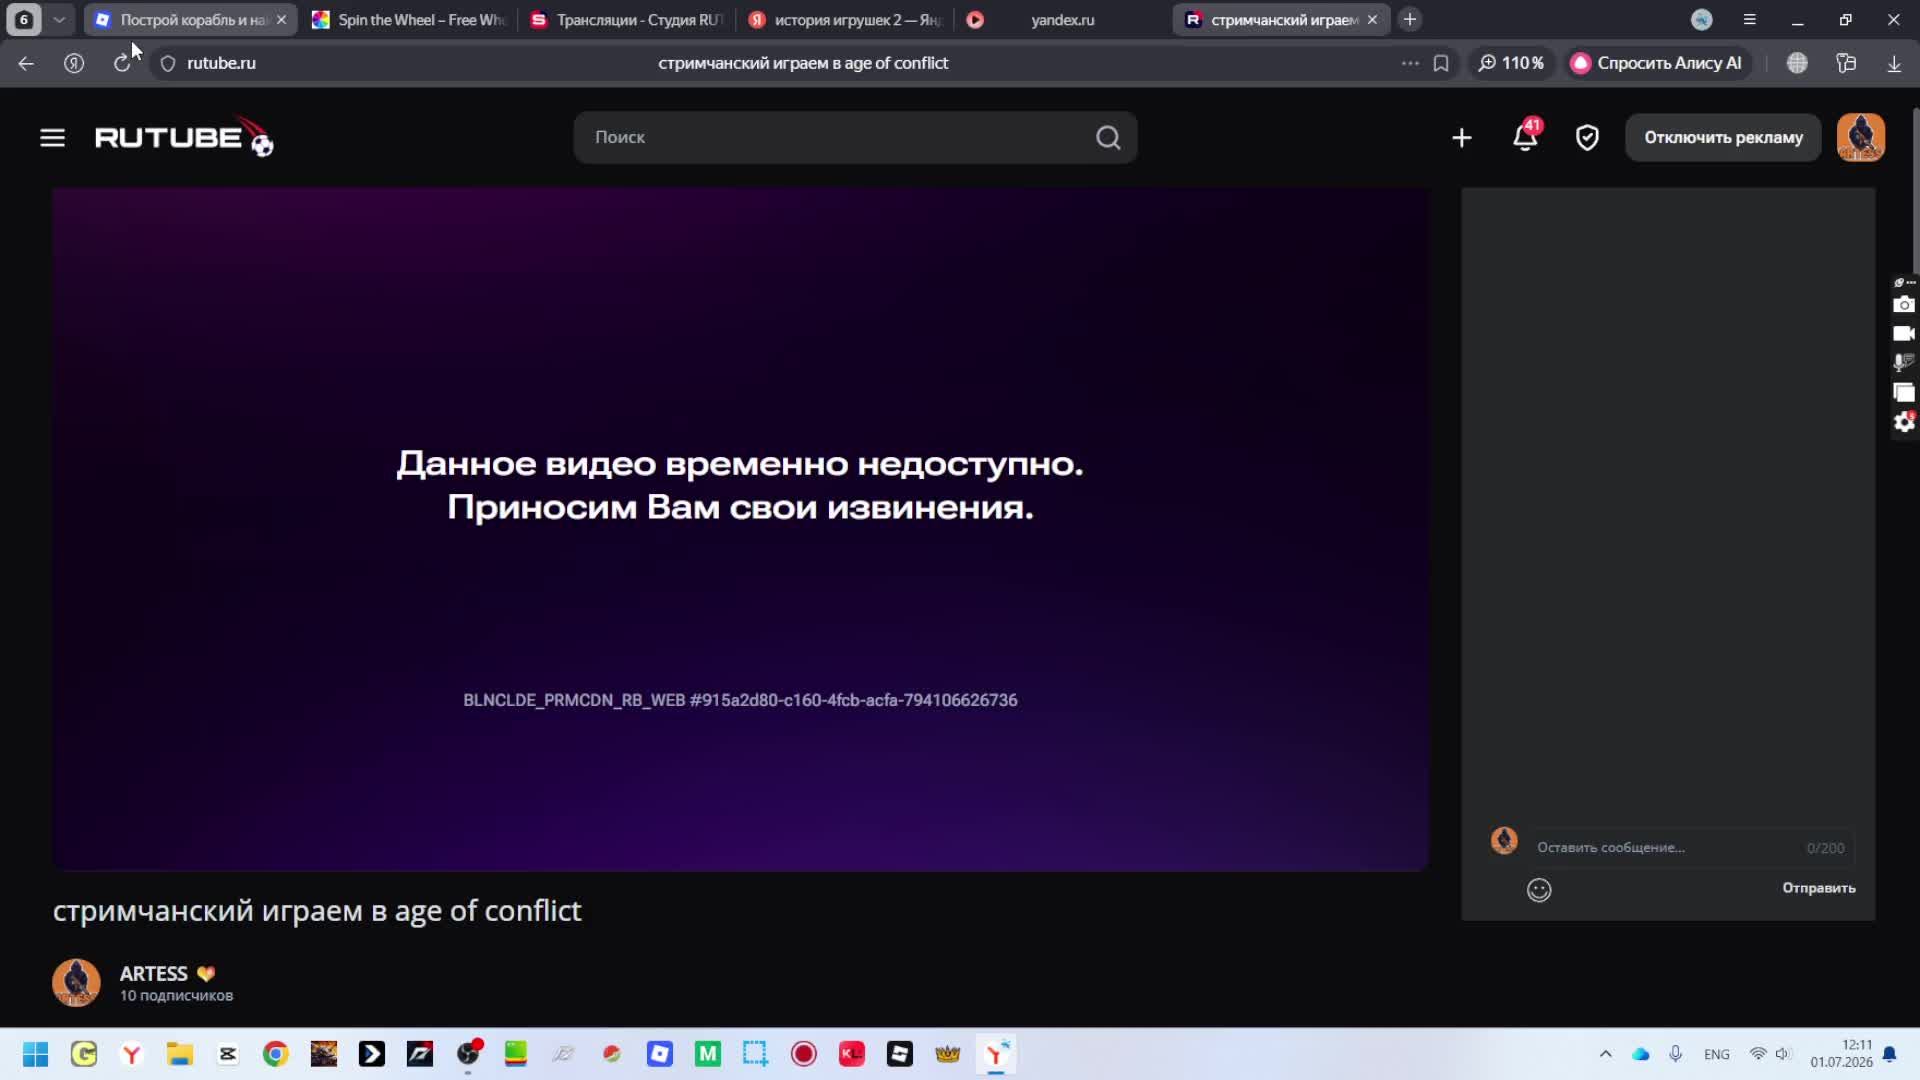Open the browser main menu three lines
Viewport: 1920px width, 1080px height.
[x=1749, y=19]
